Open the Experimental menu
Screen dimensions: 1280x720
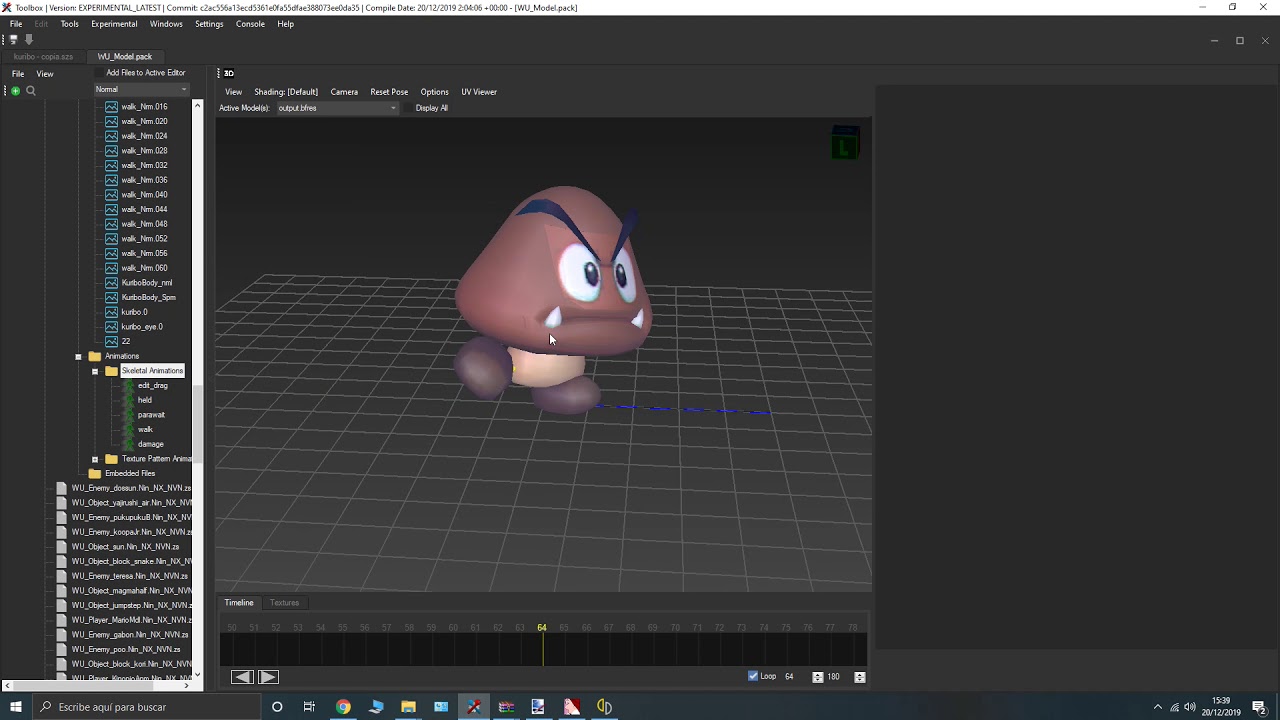point(114,24)
